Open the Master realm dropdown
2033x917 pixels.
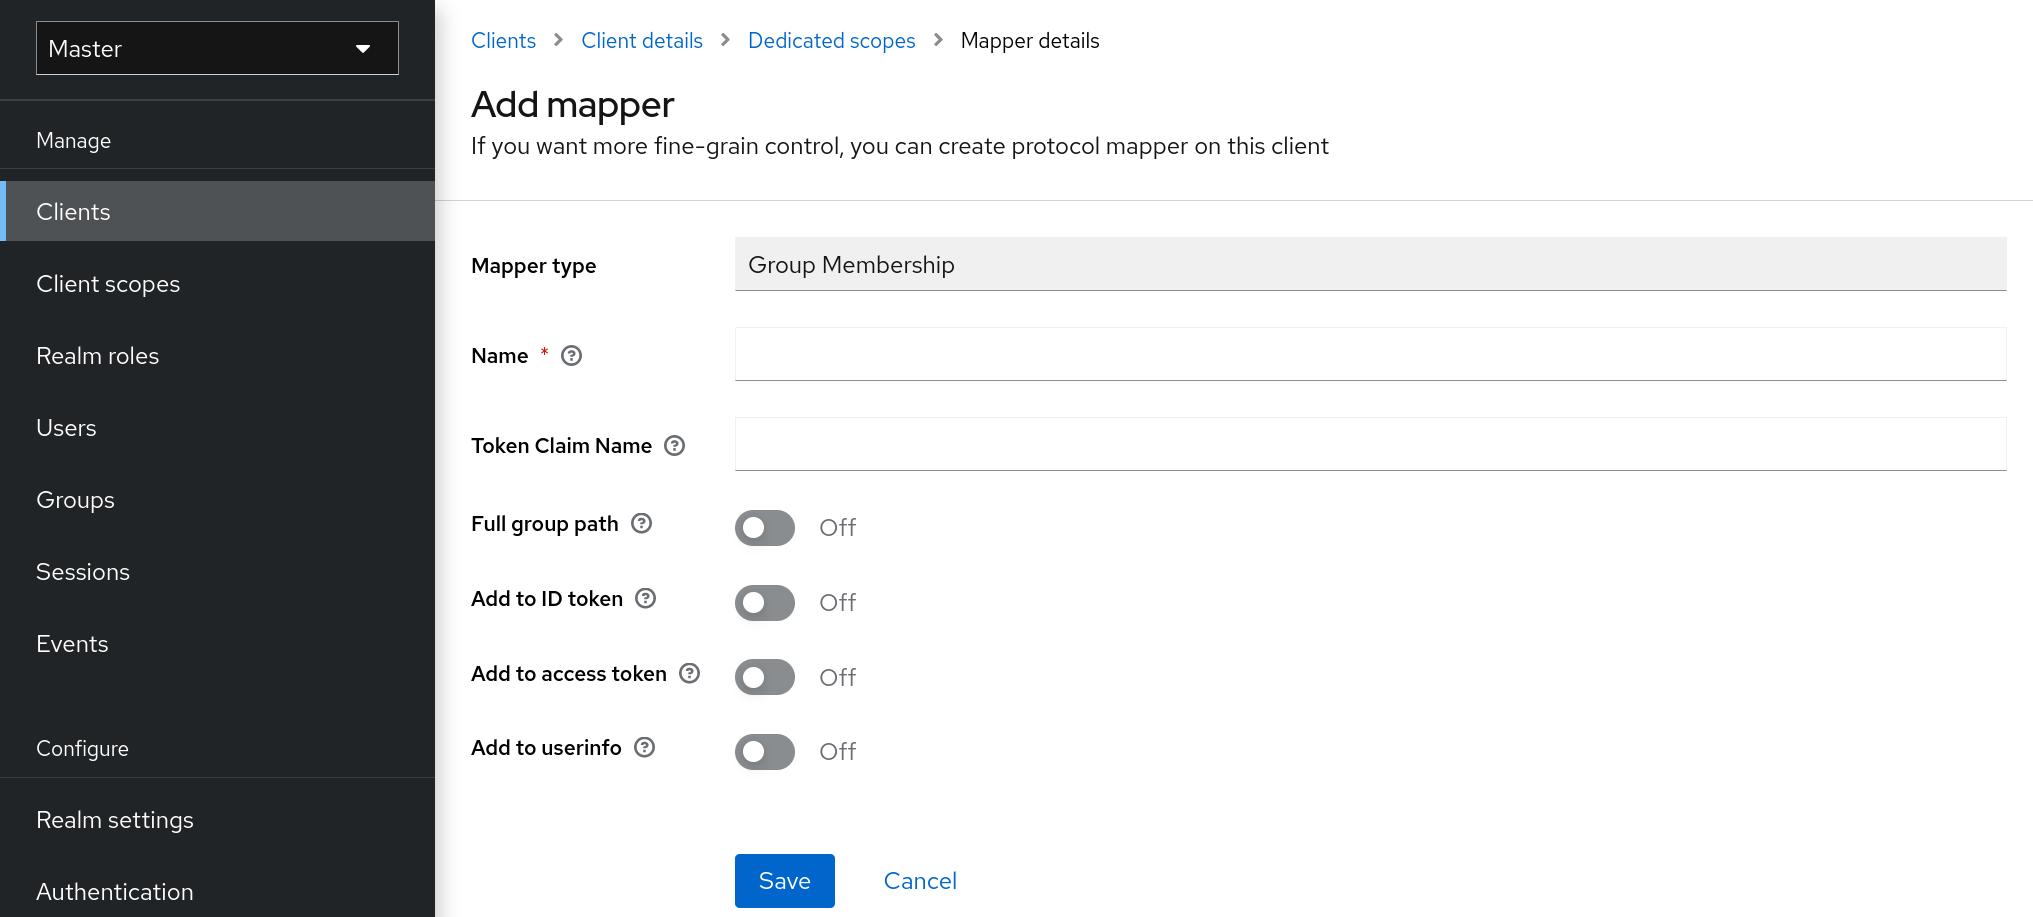click(216, 48)
